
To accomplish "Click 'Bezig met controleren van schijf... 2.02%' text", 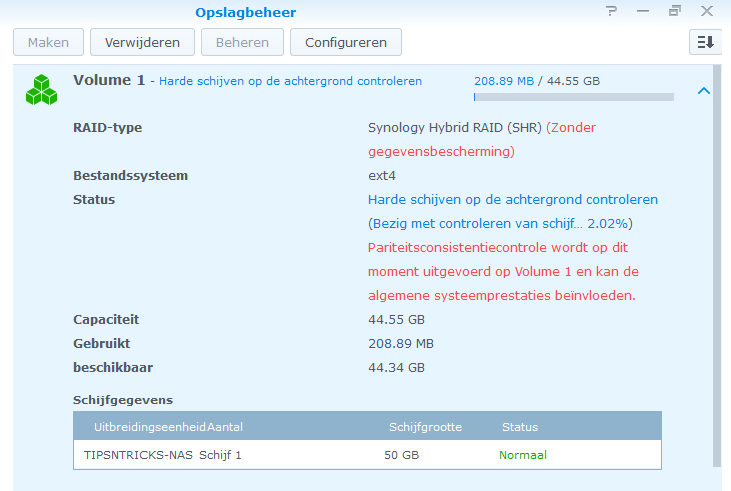I will click(500, 224).
